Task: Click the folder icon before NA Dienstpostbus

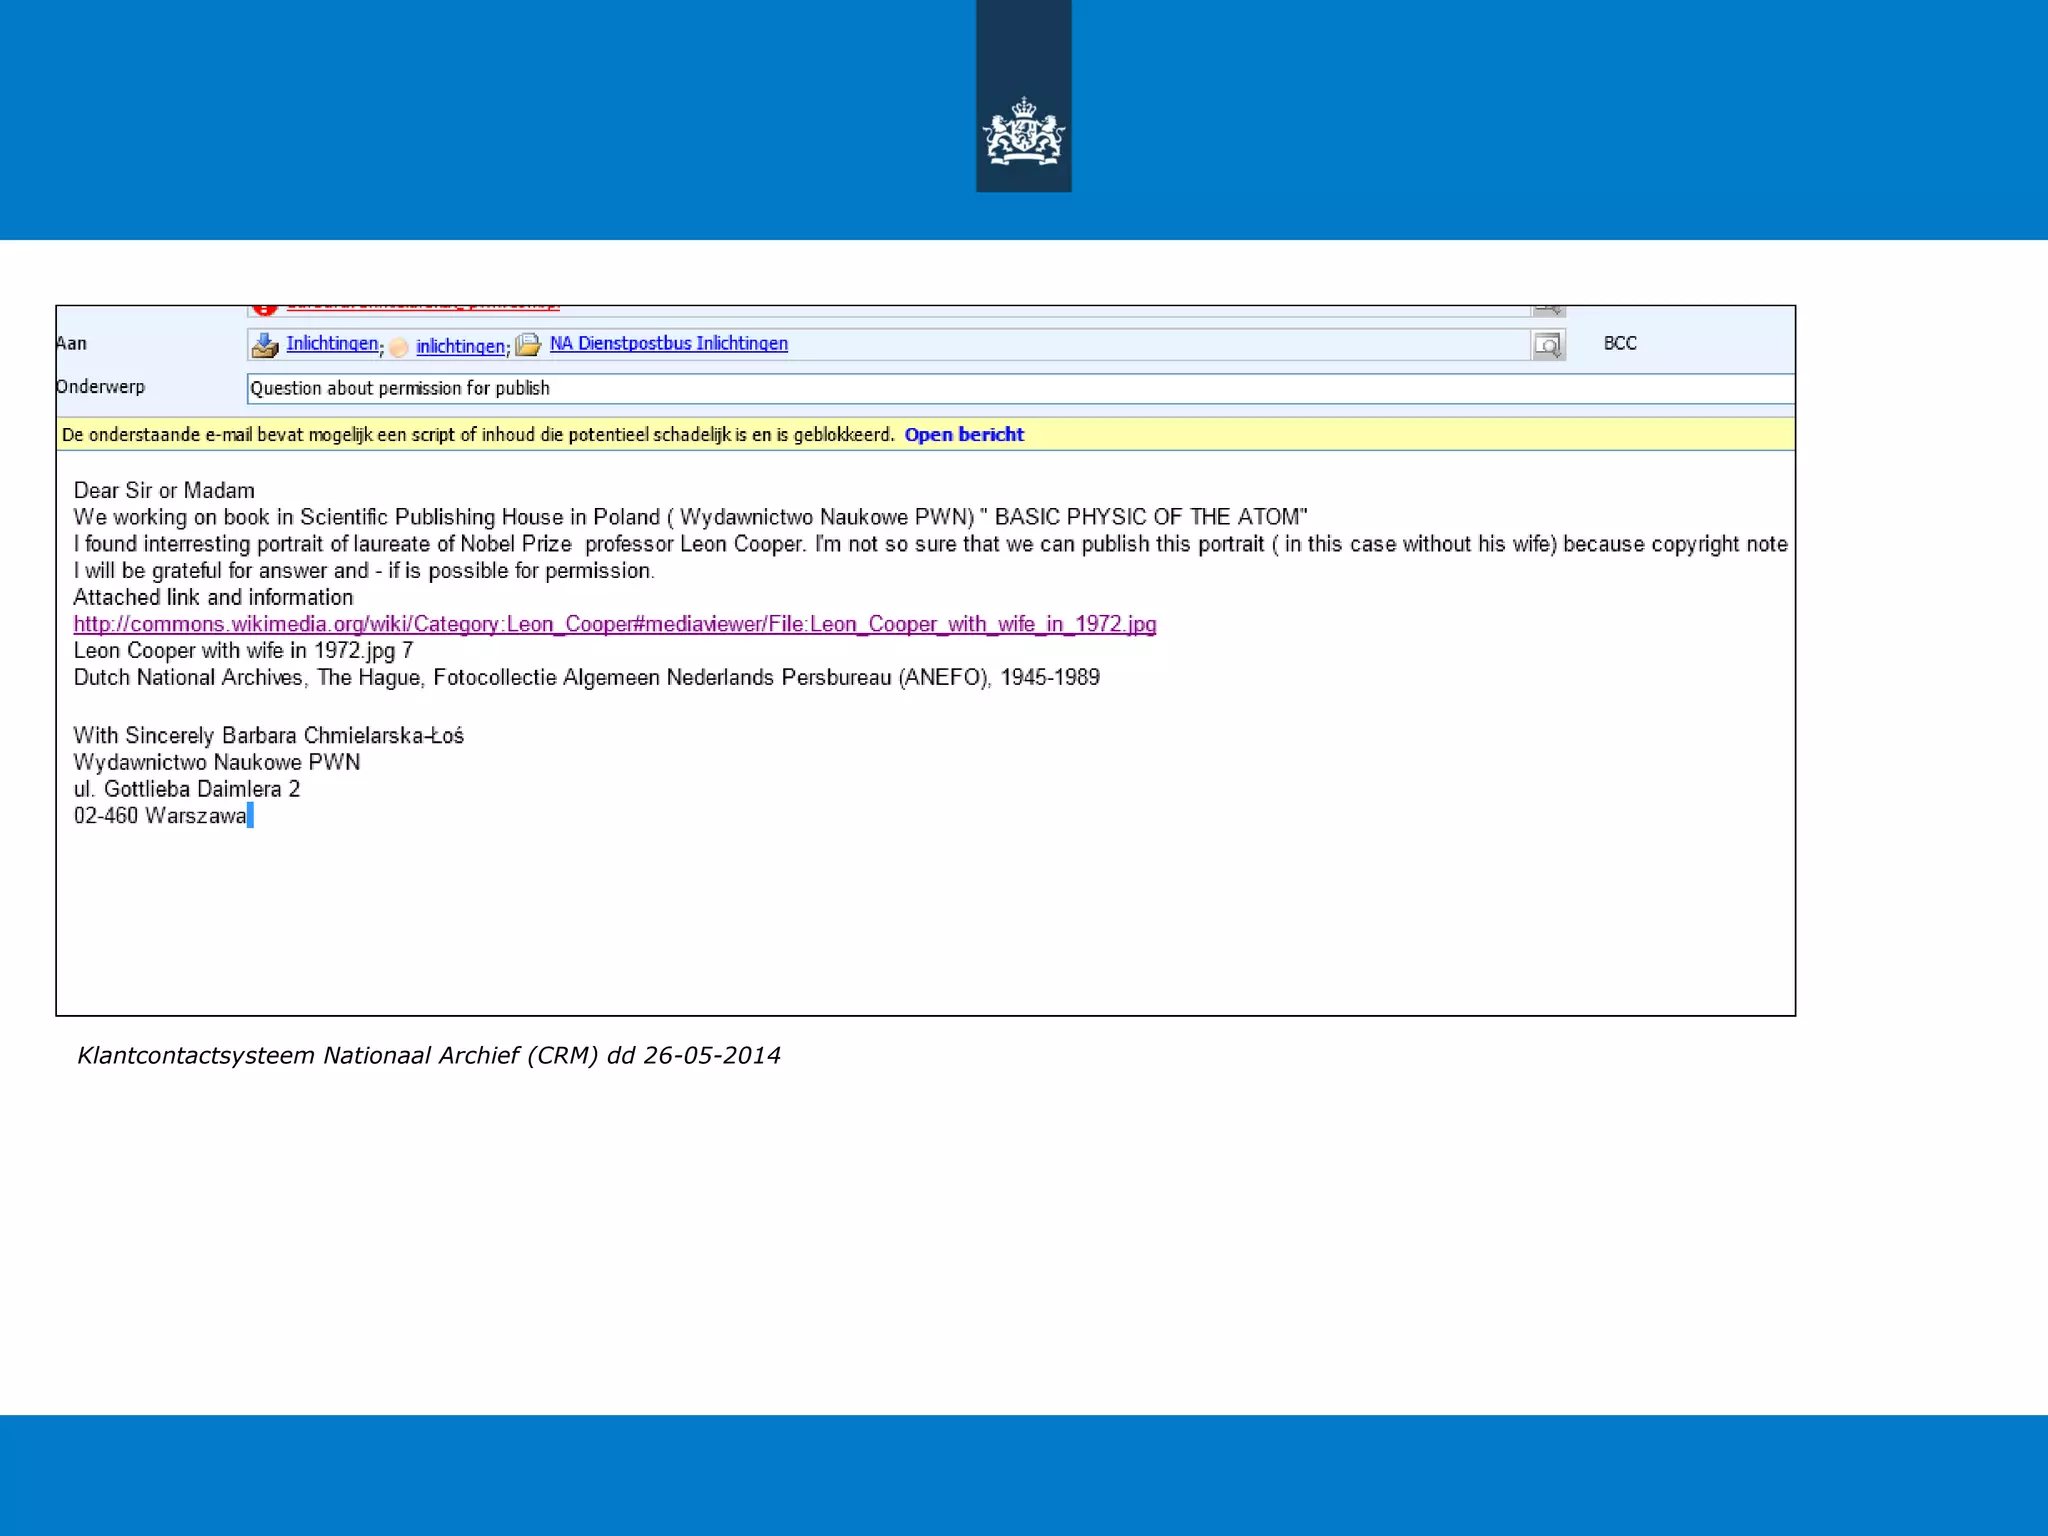Action: click(x=528, y=345)
